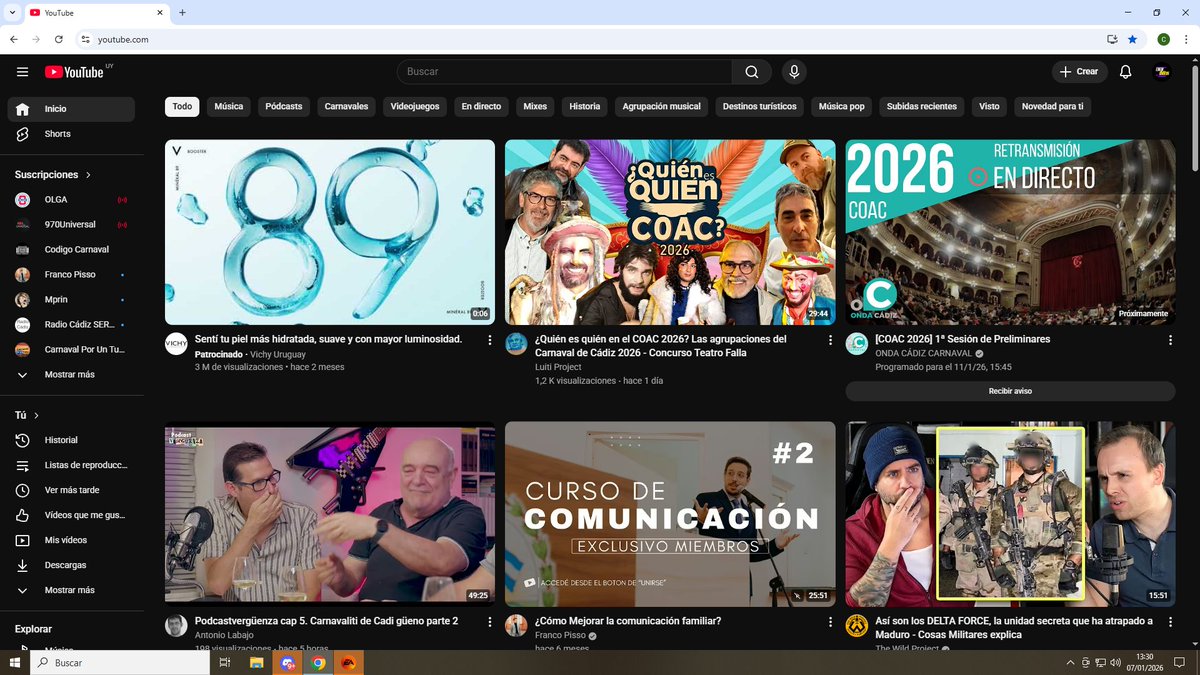This screenshot has width=1200, height=675.
Task: Open Vídeos que me gustan
Action: tap(71, 515)
